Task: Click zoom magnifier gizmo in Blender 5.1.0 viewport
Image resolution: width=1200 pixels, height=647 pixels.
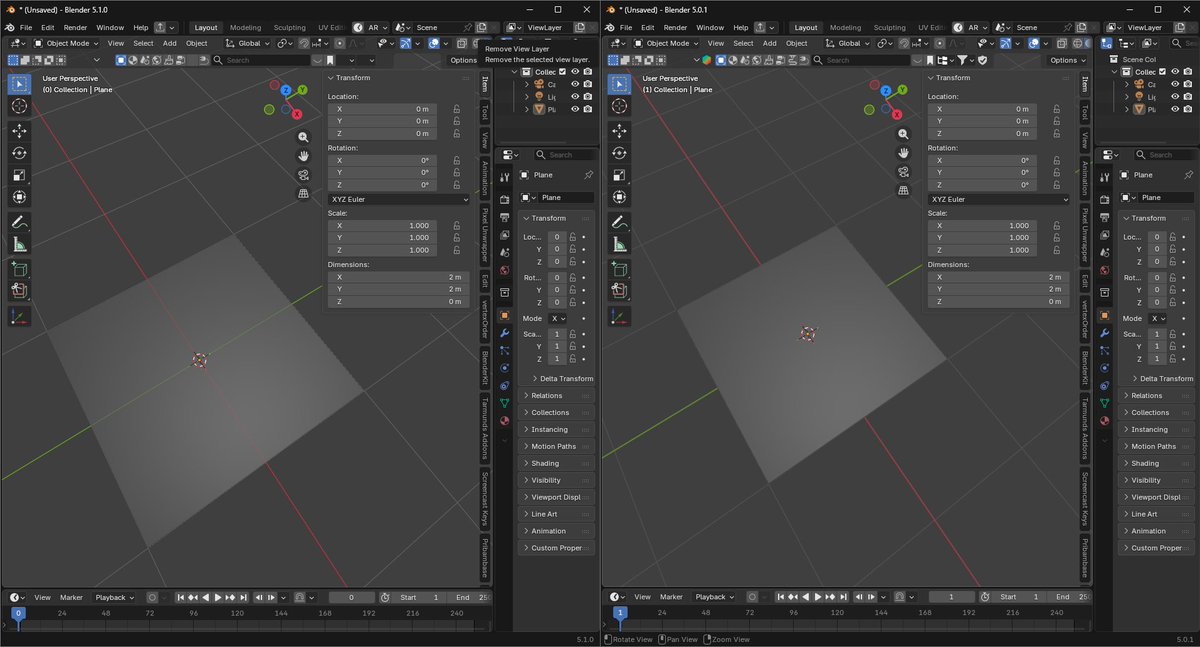Action: click(x=303, y=137)
